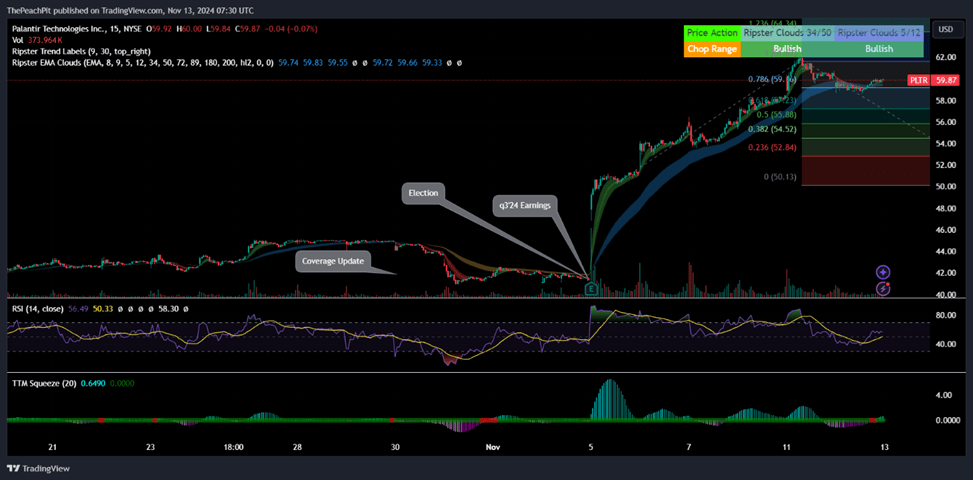This screenshot has height=480, width=973.
Task: Click the 0.5 (55.88) Fibonacci level label
Action: point(776,115)
